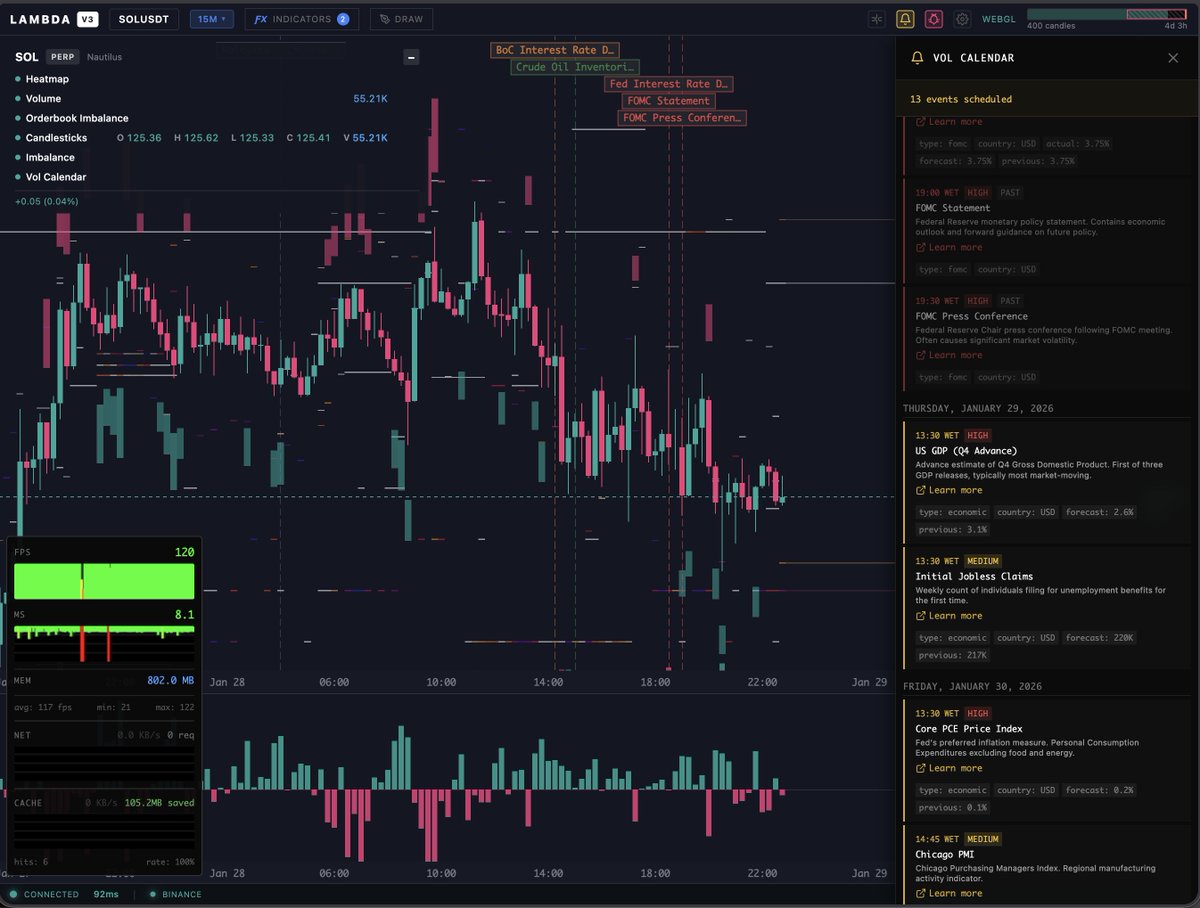The width and height of the screenshot is (1200, 908).
Task: Select the Vol Calendar indicator label
Action: click(56, 177)
